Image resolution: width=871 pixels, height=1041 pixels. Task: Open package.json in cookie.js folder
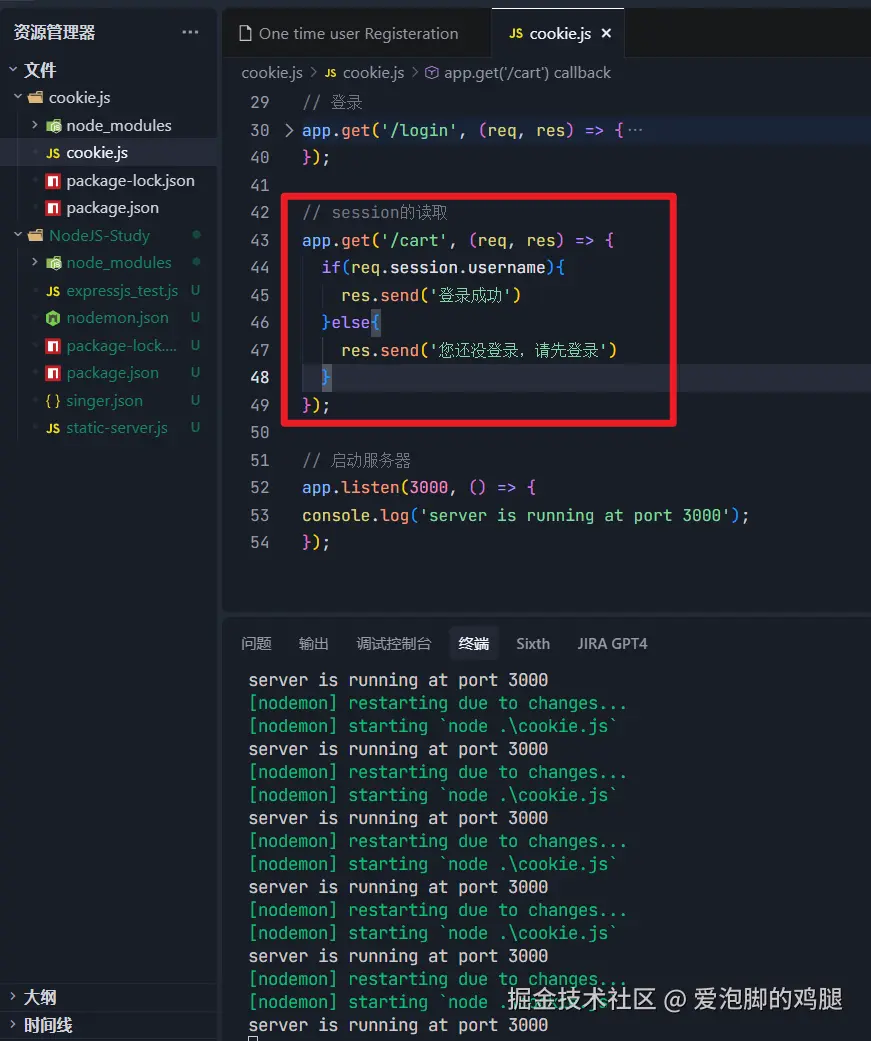[x=112, y=208]
